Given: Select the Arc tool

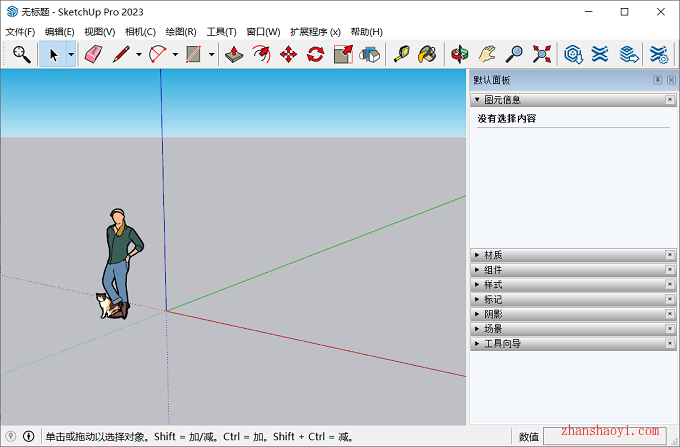Looking at the screenshot, I should (157, 54).
